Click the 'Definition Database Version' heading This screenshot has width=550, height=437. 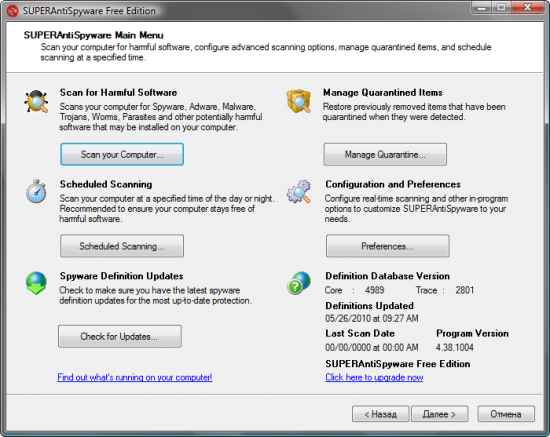click(388, 276)
